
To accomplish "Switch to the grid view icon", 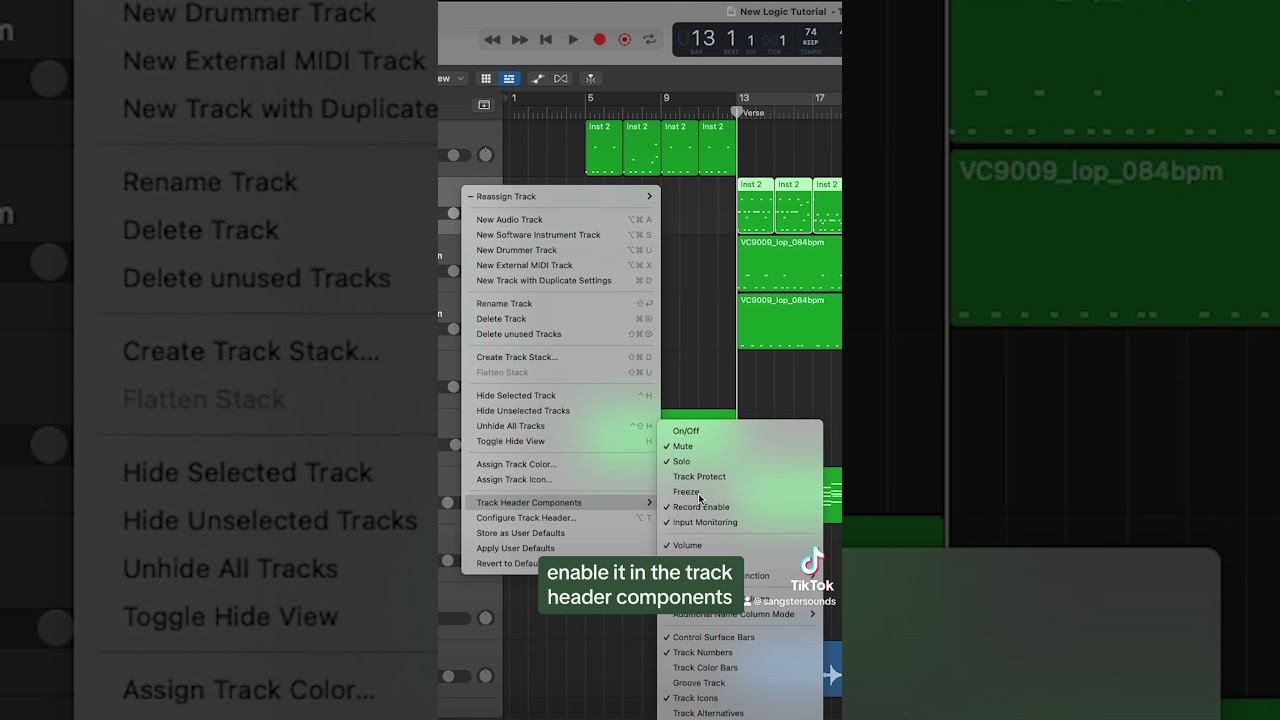I will [x=486, y=79].
